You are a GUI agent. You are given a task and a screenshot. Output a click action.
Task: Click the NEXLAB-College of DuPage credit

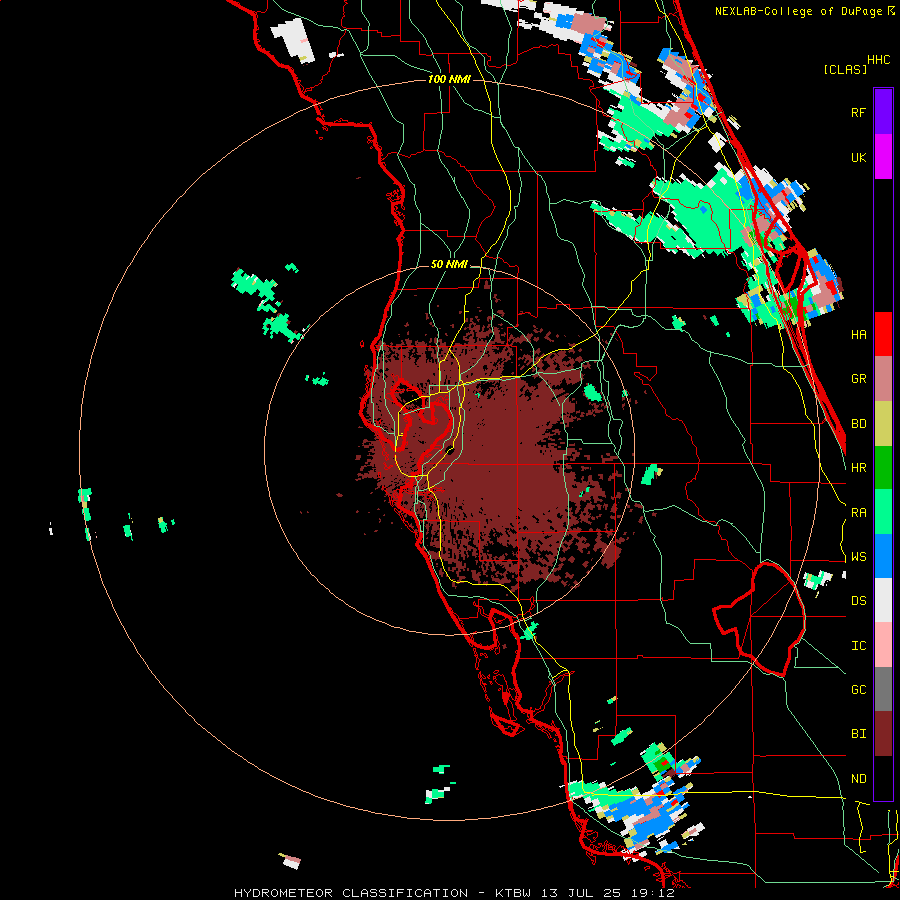[799, 11]
